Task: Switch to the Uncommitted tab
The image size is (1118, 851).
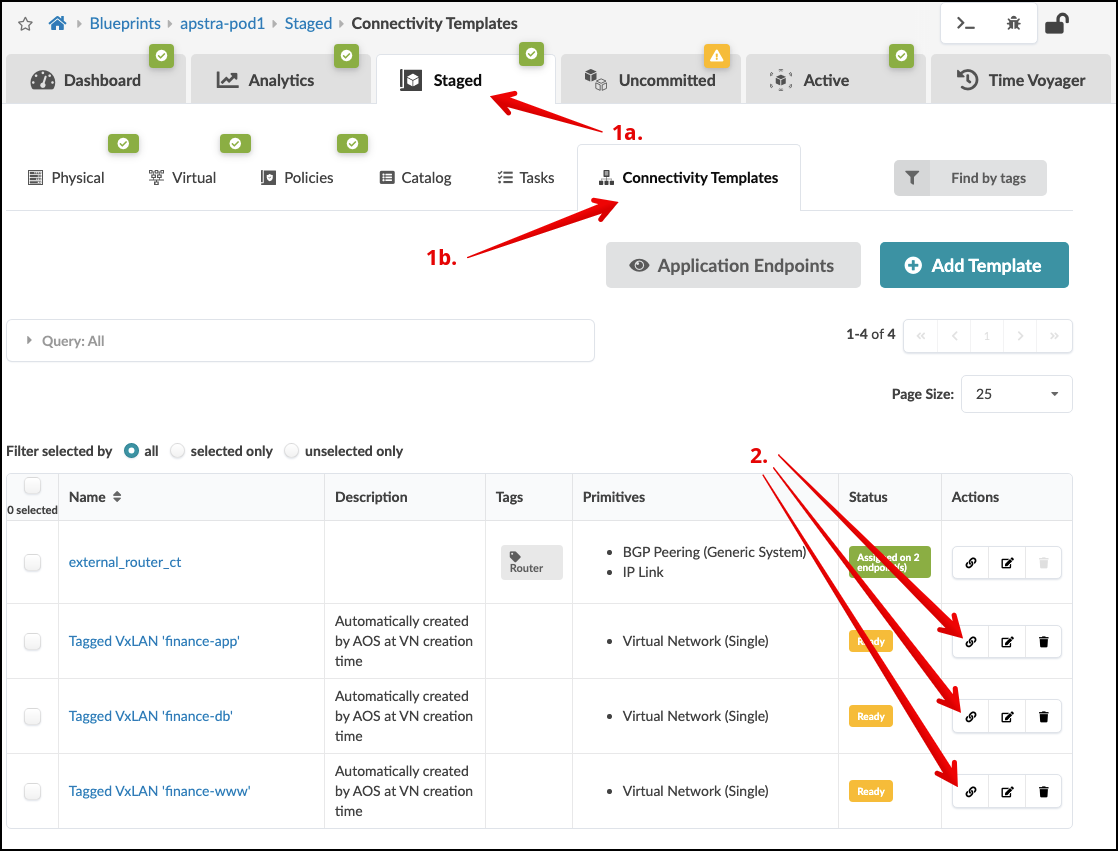Action: 650,80
